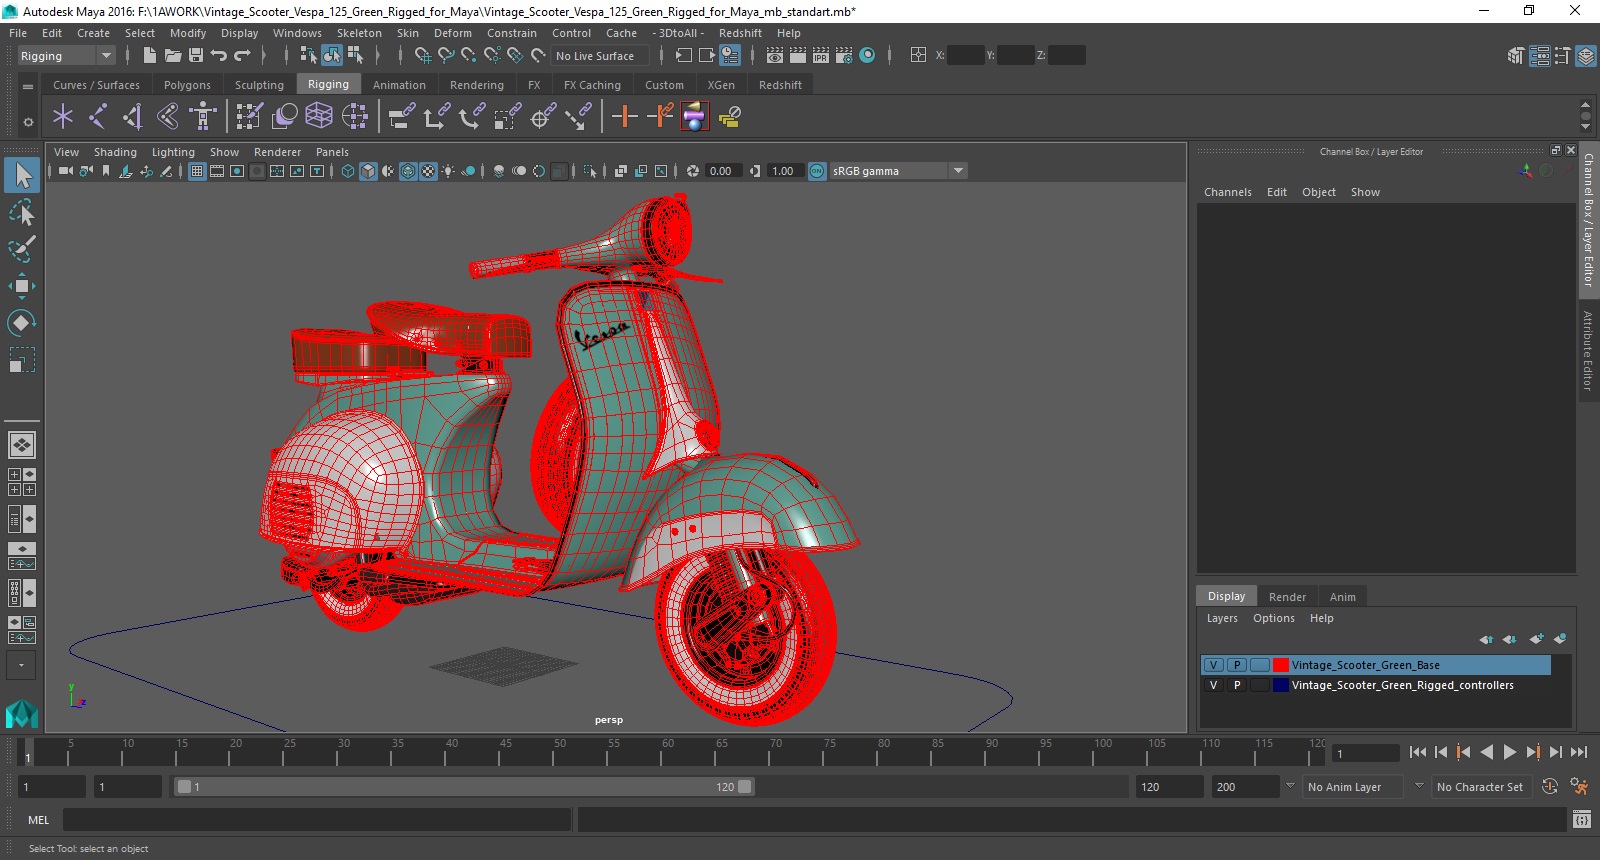Save the scene with disk icon
Screen dimensions: 1600x860
tap(196, 55)
